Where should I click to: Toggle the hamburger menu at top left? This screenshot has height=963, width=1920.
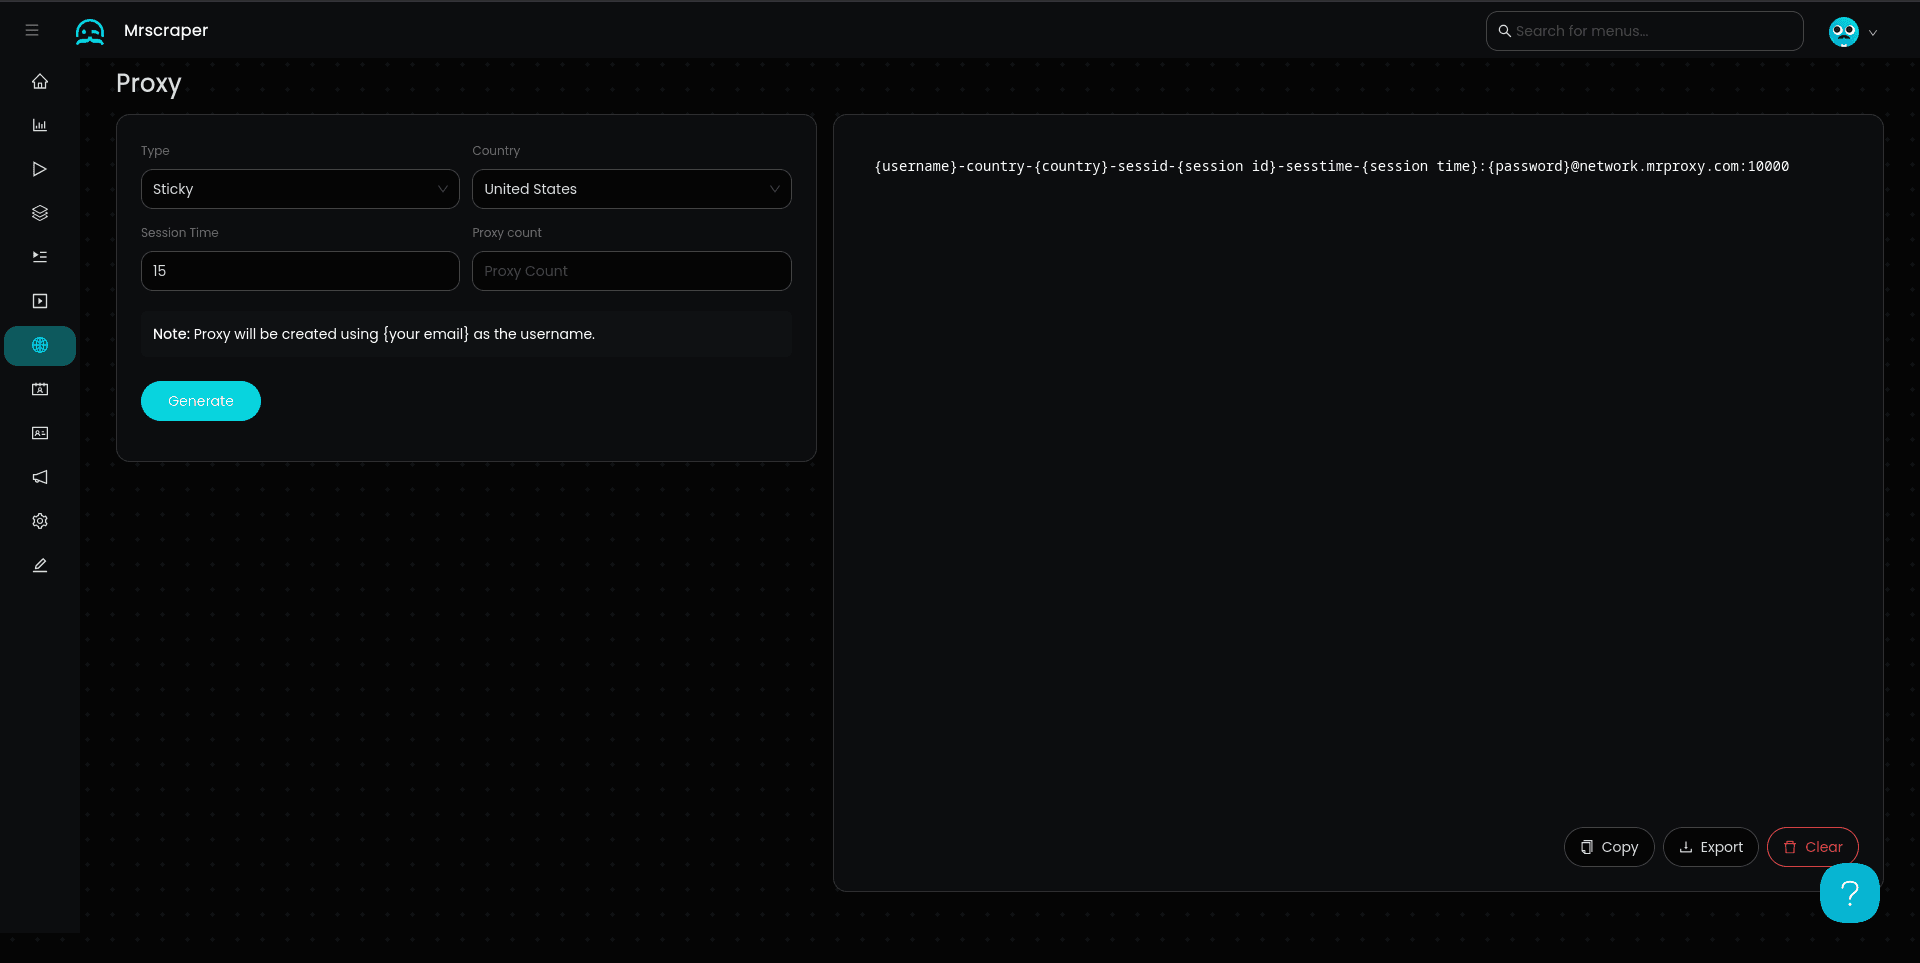(31, 30)
